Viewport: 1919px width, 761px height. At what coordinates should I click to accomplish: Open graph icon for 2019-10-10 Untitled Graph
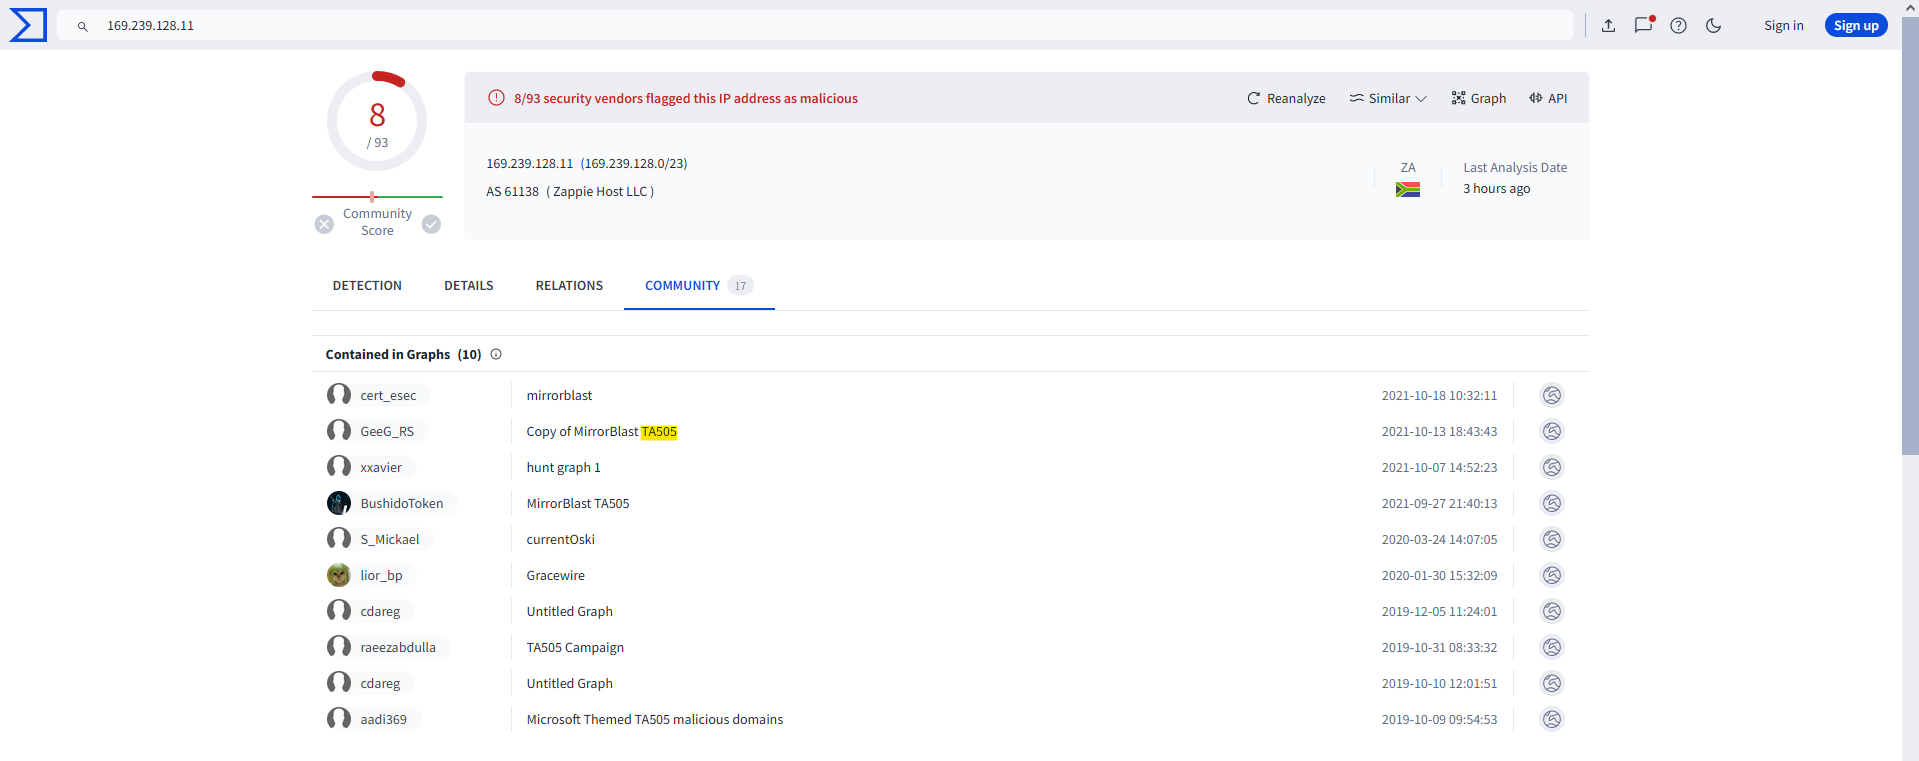(1551, 683)
